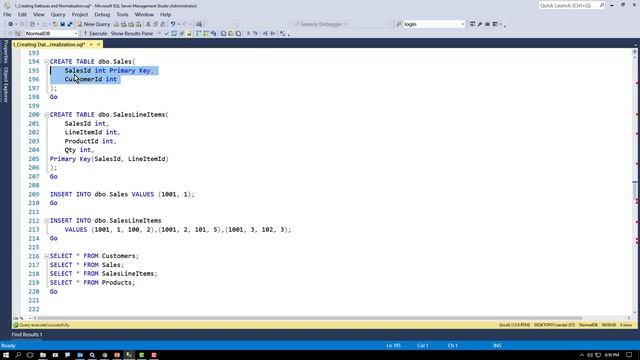Toggle Include Actual Execution Plan icon

pyautogui.click(x=199, y=33)
